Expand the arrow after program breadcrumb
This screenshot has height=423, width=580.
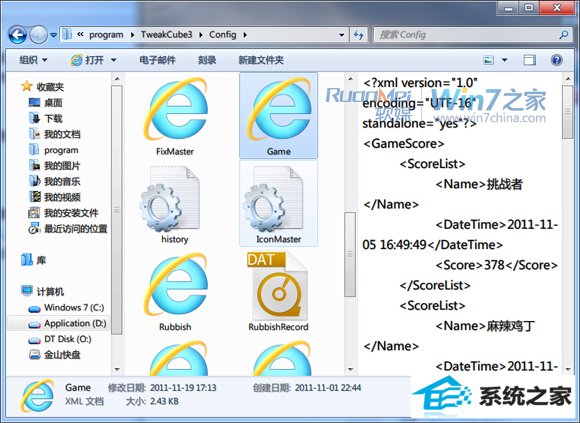coord(132,35)
